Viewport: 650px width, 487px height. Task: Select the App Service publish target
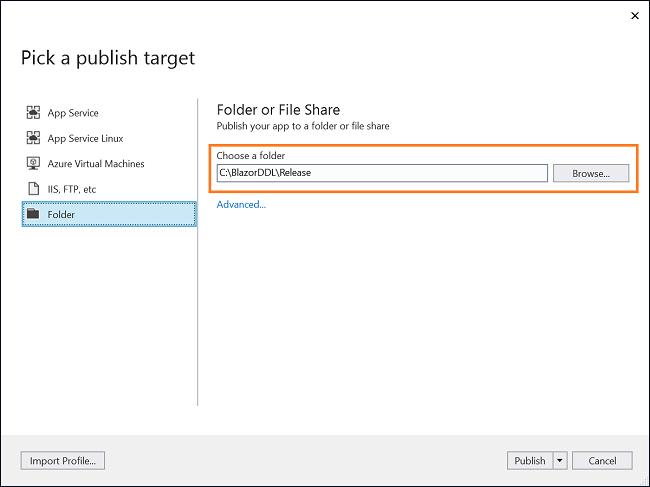point(73,113)
